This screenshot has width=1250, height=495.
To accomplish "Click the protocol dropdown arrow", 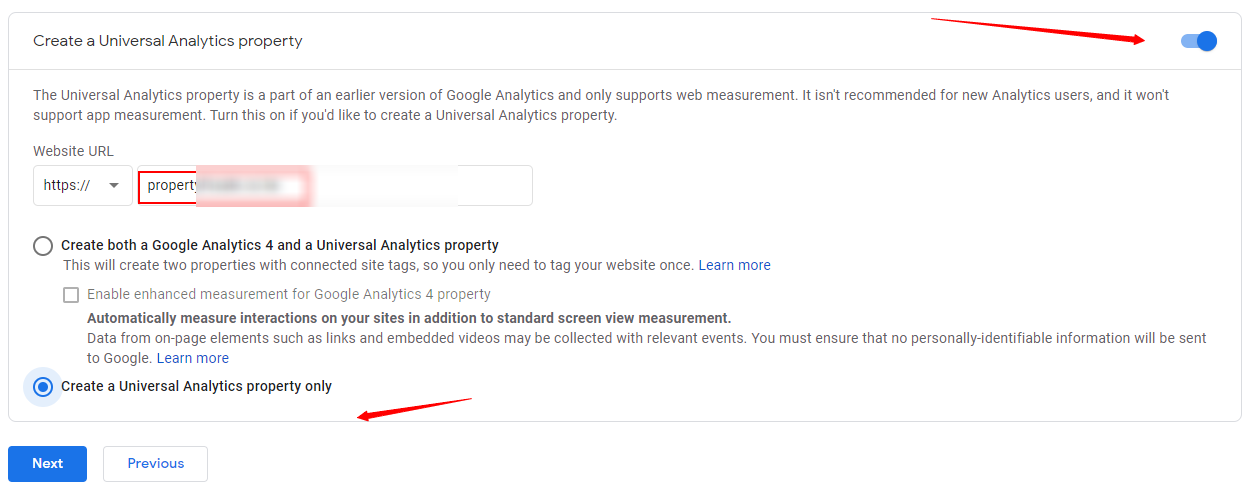I will (114, 186).
